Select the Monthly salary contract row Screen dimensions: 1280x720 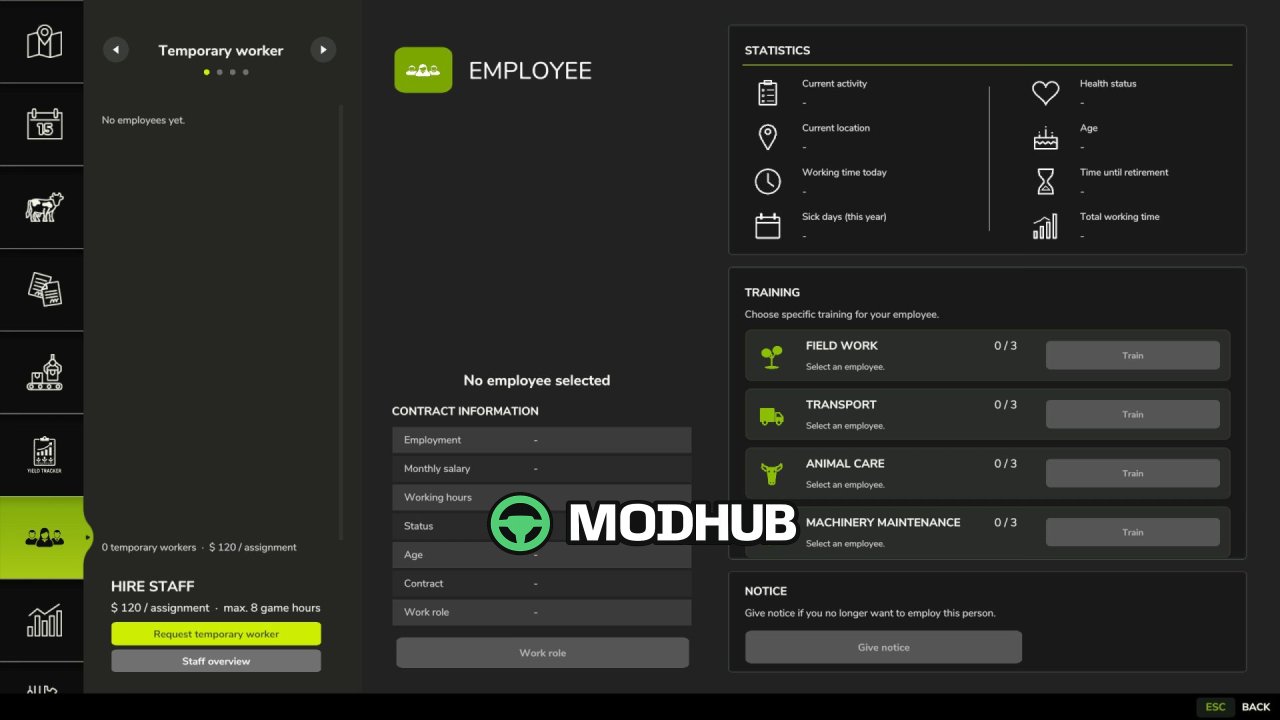(541, 469)
